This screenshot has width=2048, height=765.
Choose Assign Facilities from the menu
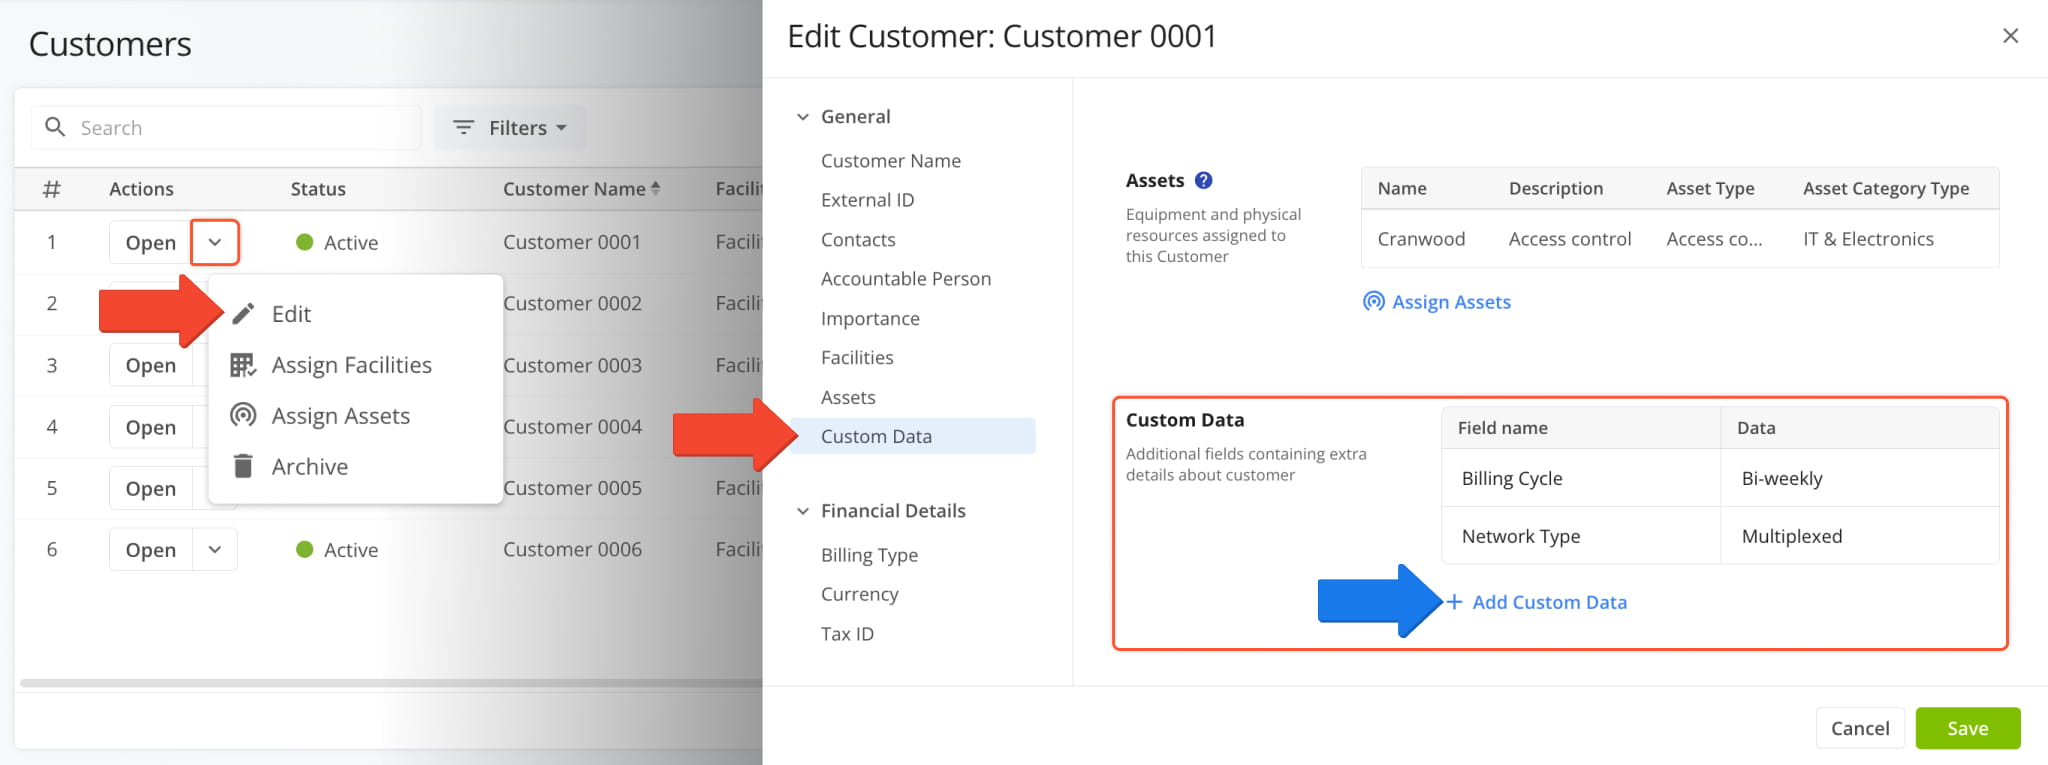click(x=351, y=365)
